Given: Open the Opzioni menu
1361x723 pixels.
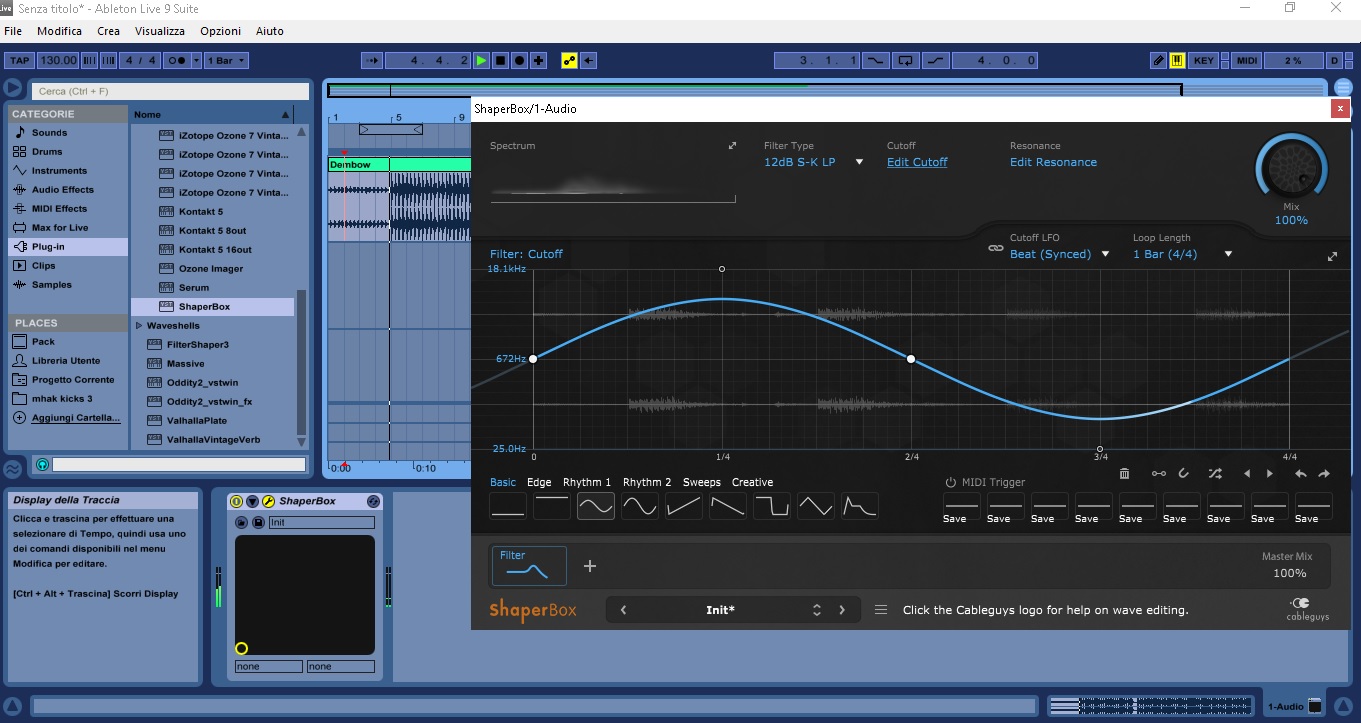Looking at the screenshot, I should click(x=220, y=31).
